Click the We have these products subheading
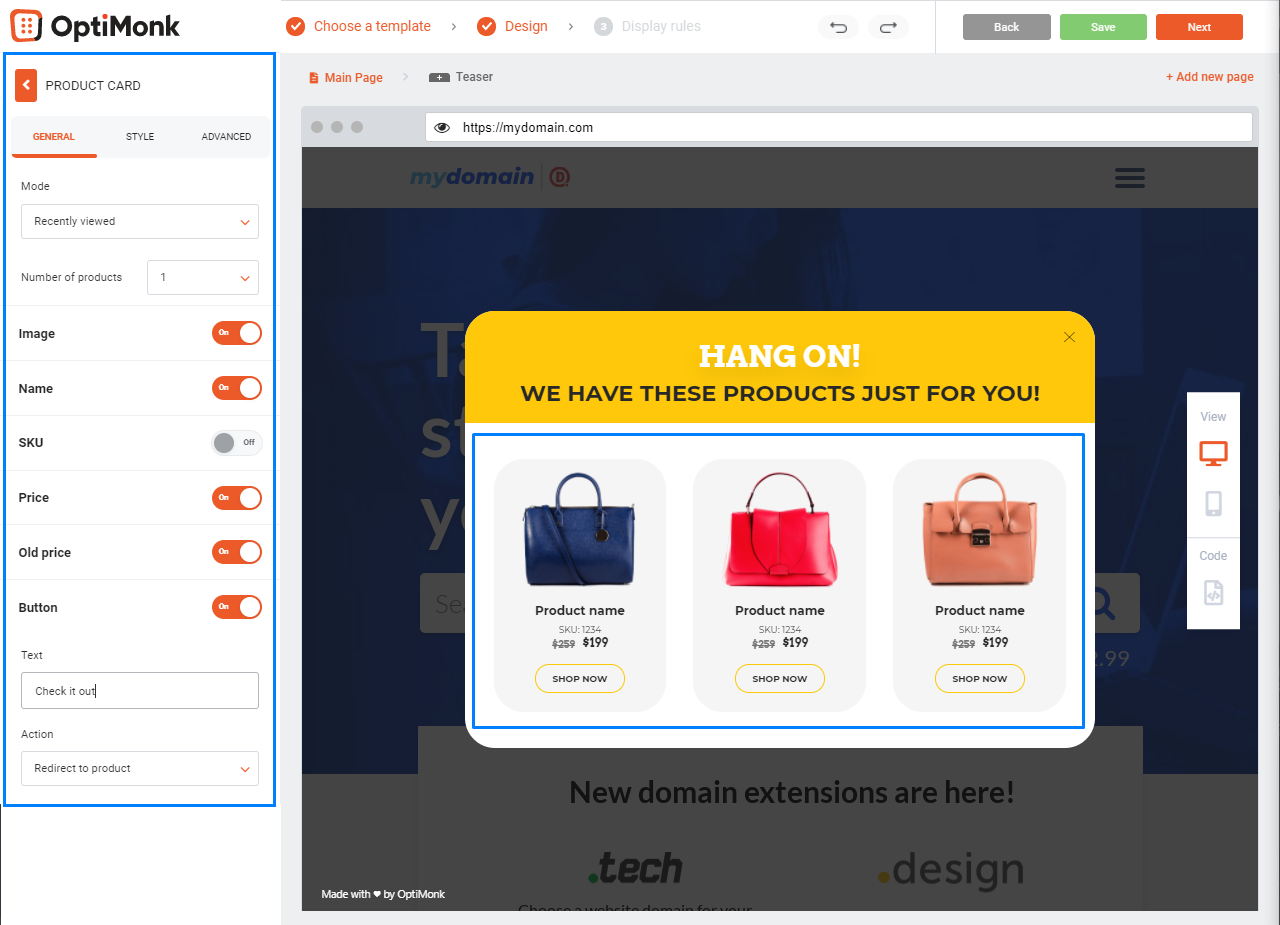The height and width of the screenshot is (925, 1280). coord(780,393)
